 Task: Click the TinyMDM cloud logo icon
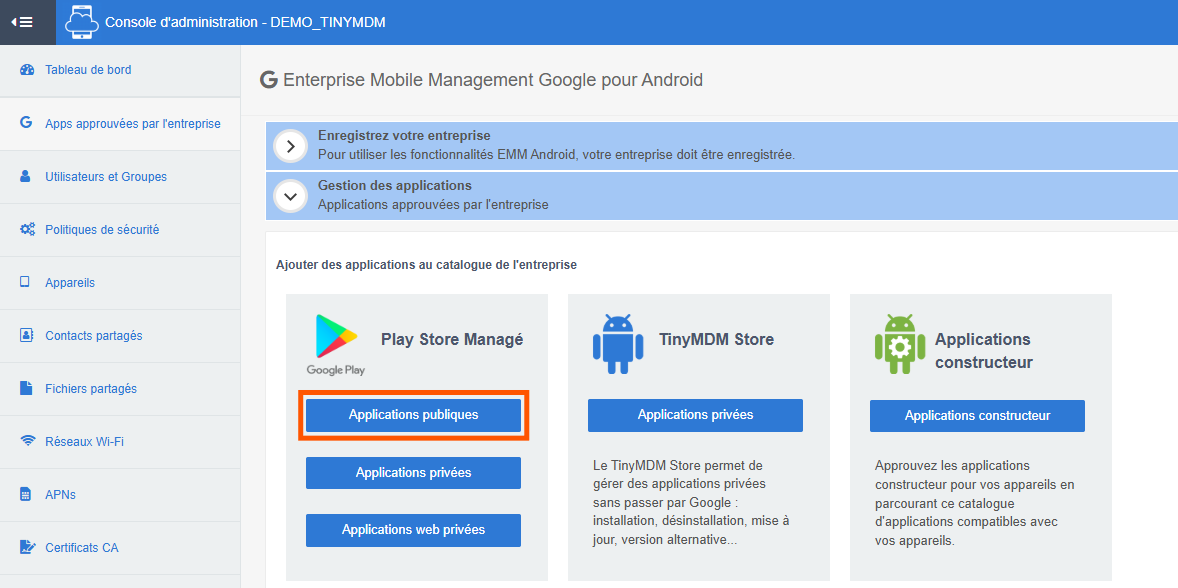click(x=82, y=22)
